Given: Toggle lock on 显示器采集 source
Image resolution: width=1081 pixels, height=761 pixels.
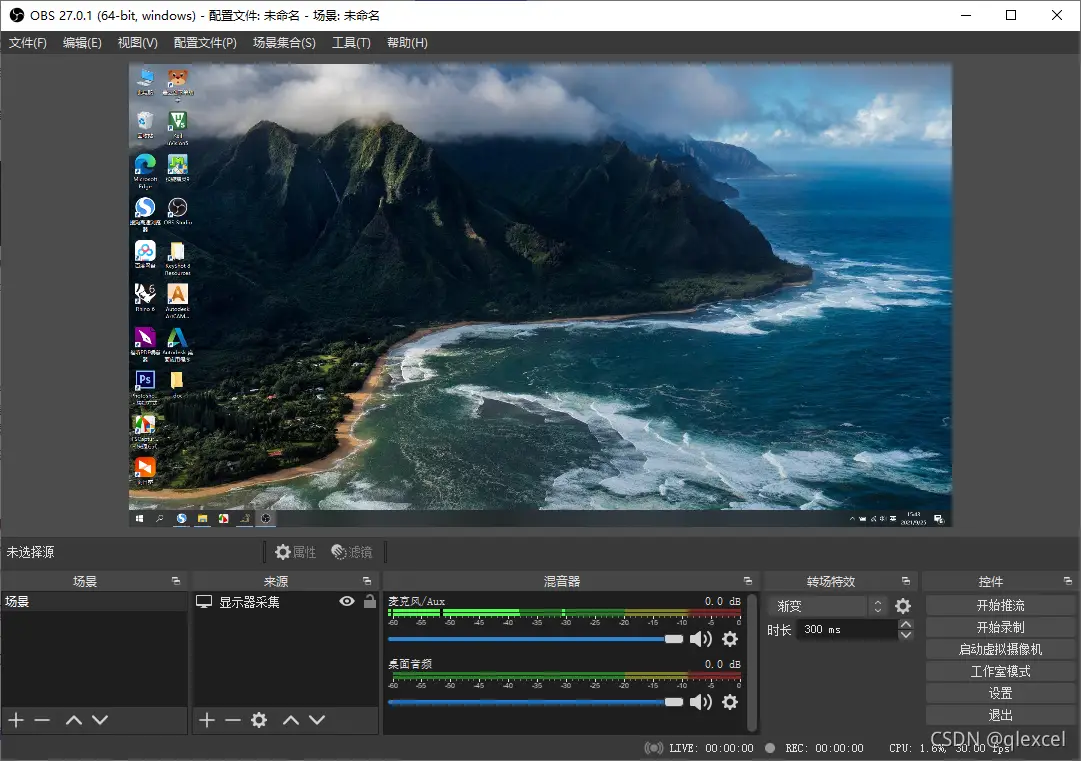Looking at the screenshot, I should [370, 602].
